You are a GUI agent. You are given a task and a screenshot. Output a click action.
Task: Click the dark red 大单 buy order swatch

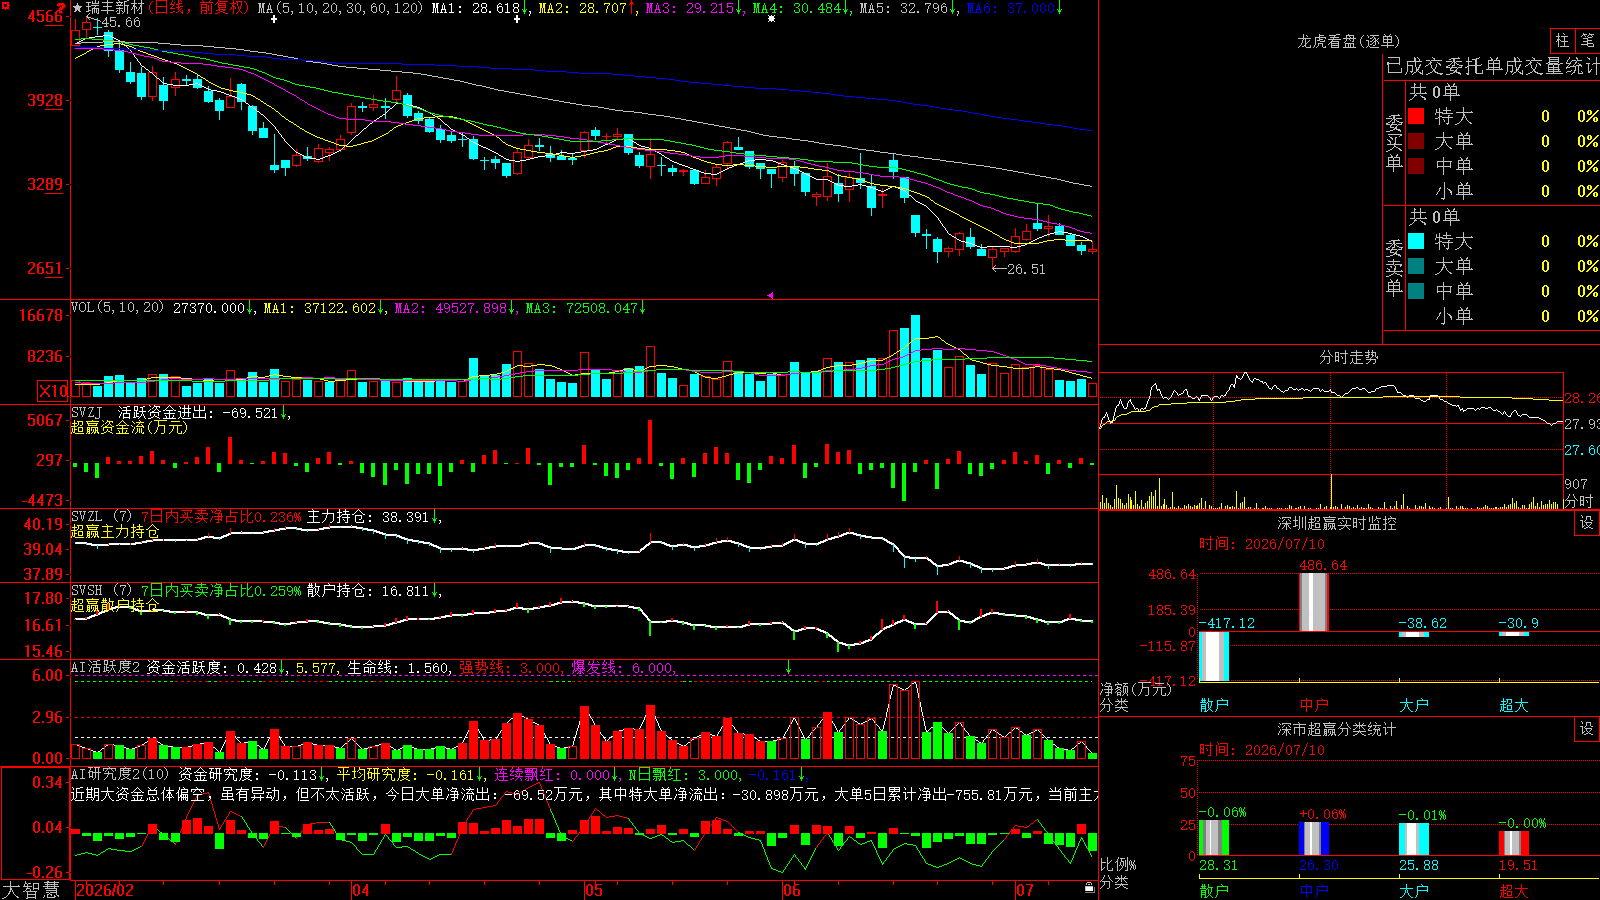tap(1416, 141)
